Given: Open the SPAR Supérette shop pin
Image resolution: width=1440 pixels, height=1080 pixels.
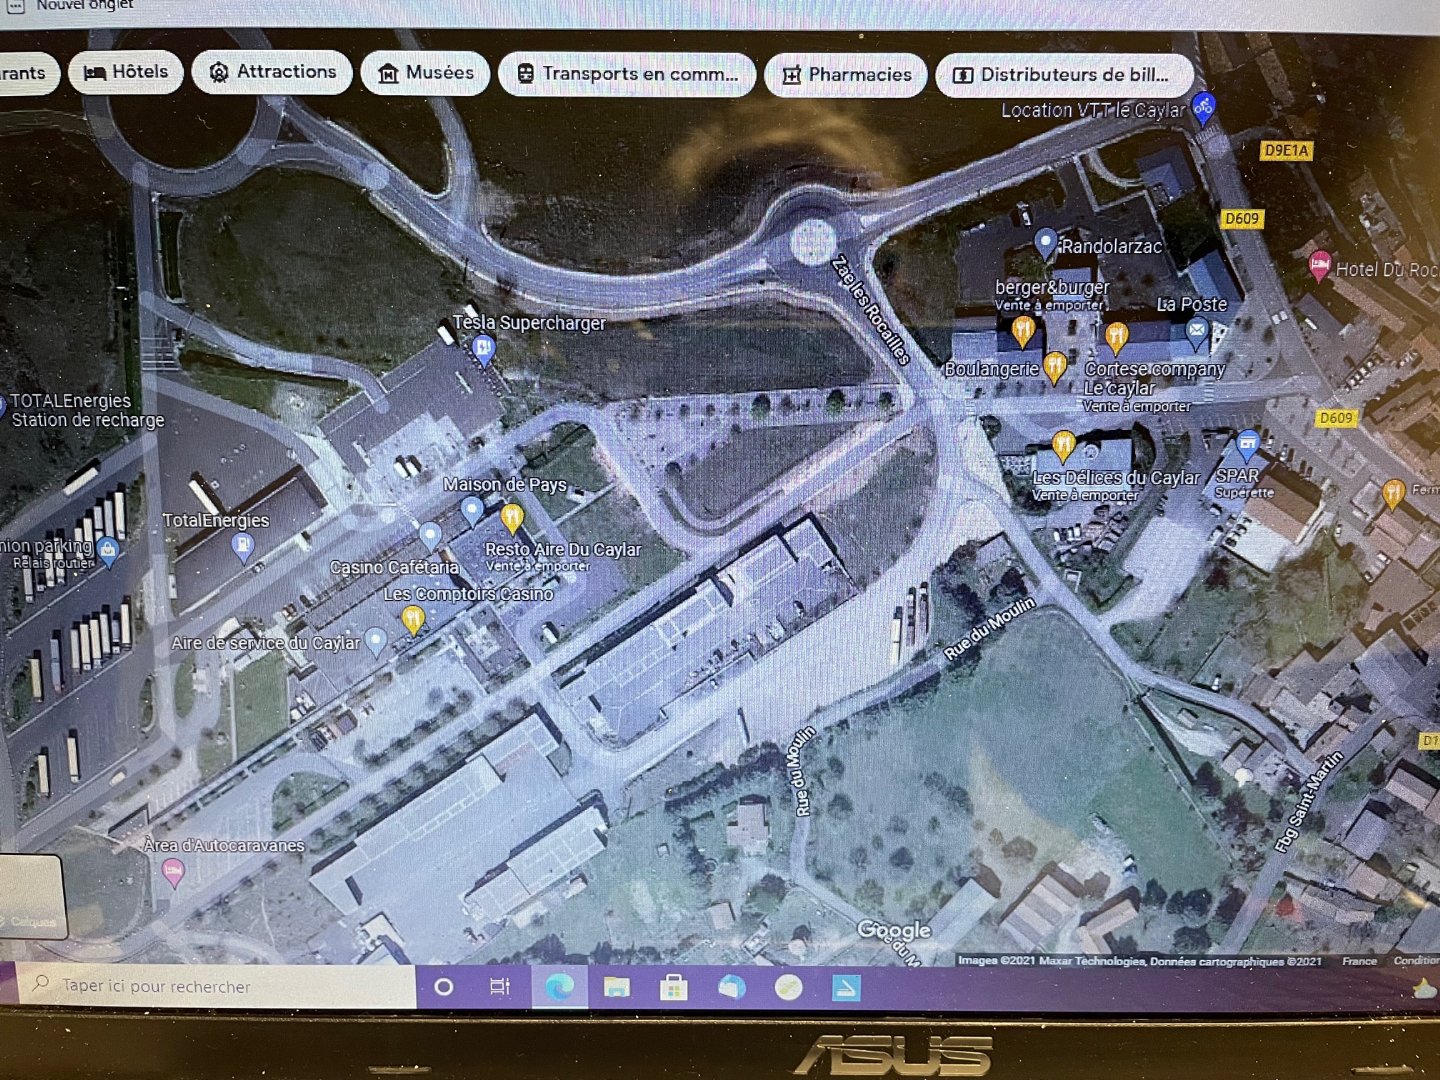Looking at the screenshot, I should click(x=1247, y=445).
